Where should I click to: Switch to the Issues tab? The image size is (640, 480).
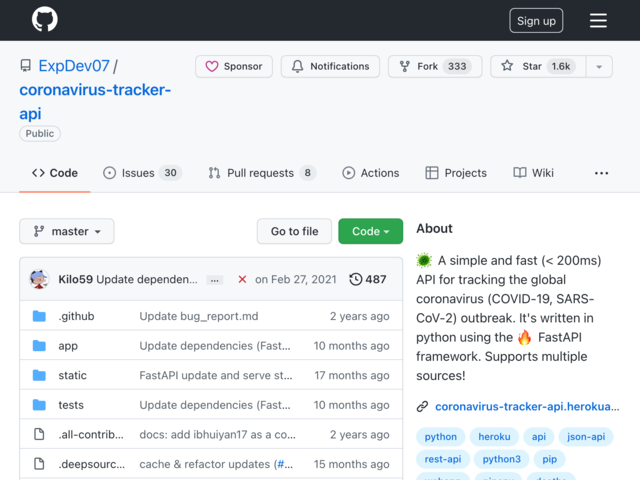142,173
